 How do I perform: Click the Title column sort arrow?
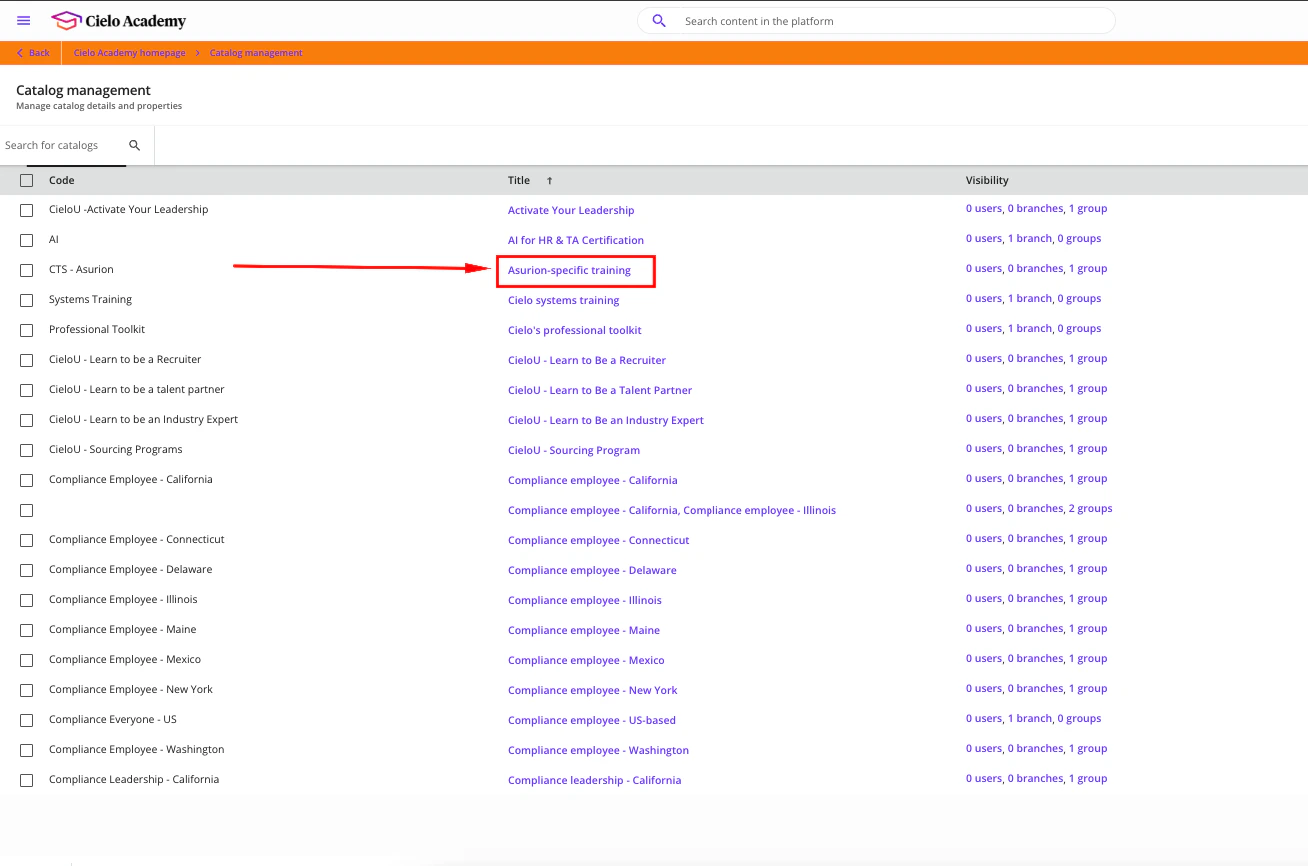tap(548, 180)
